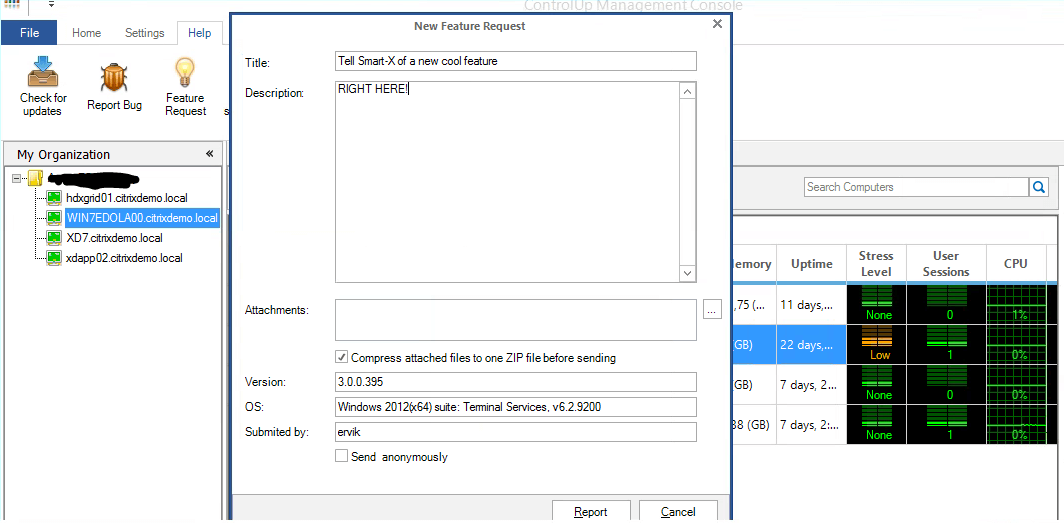
Task: Click the uptime cell reading 11 days
Action: tap(812, 305)
